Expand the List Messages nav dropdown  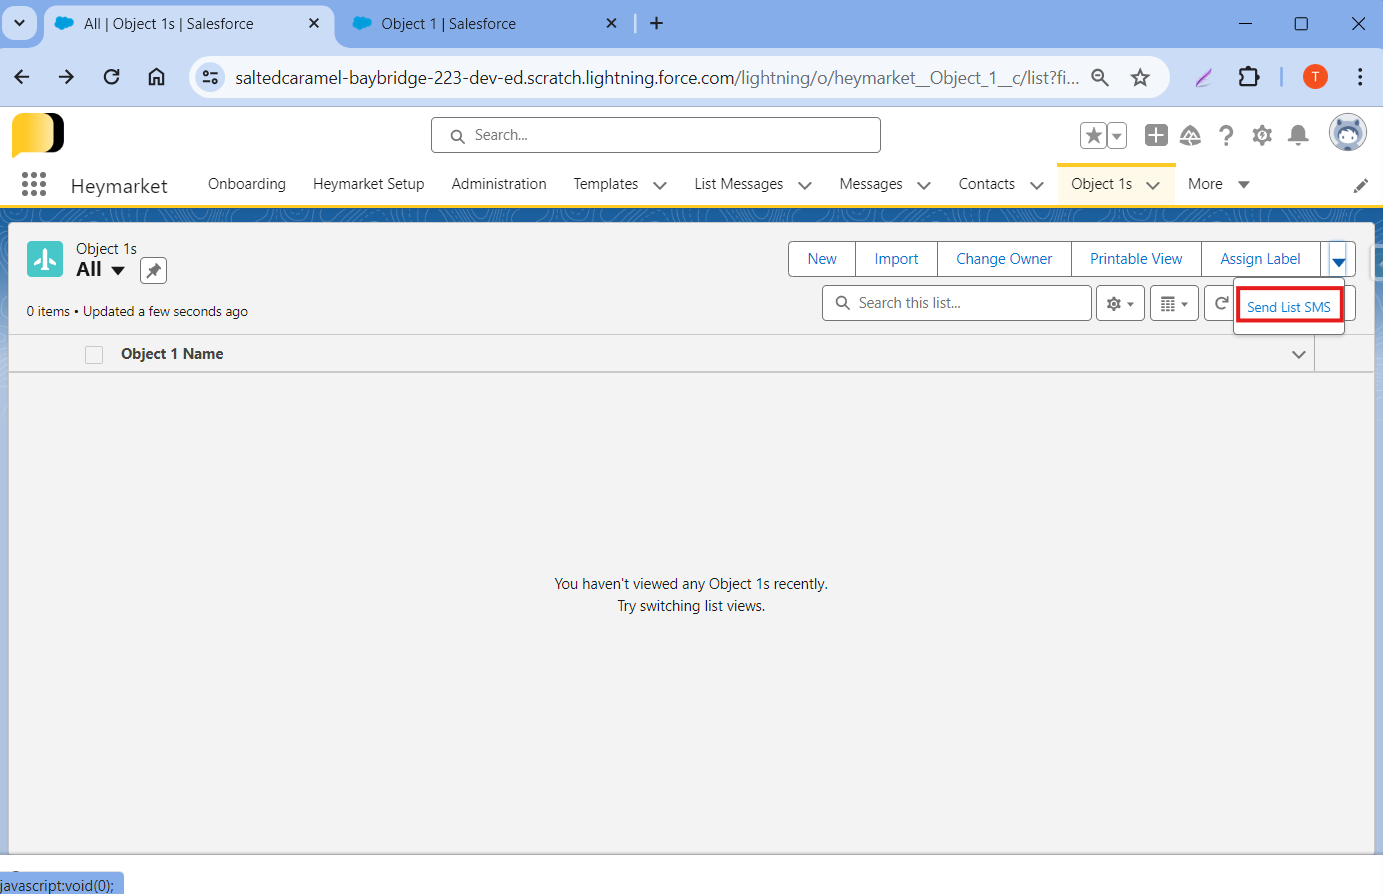click(805, 185)
